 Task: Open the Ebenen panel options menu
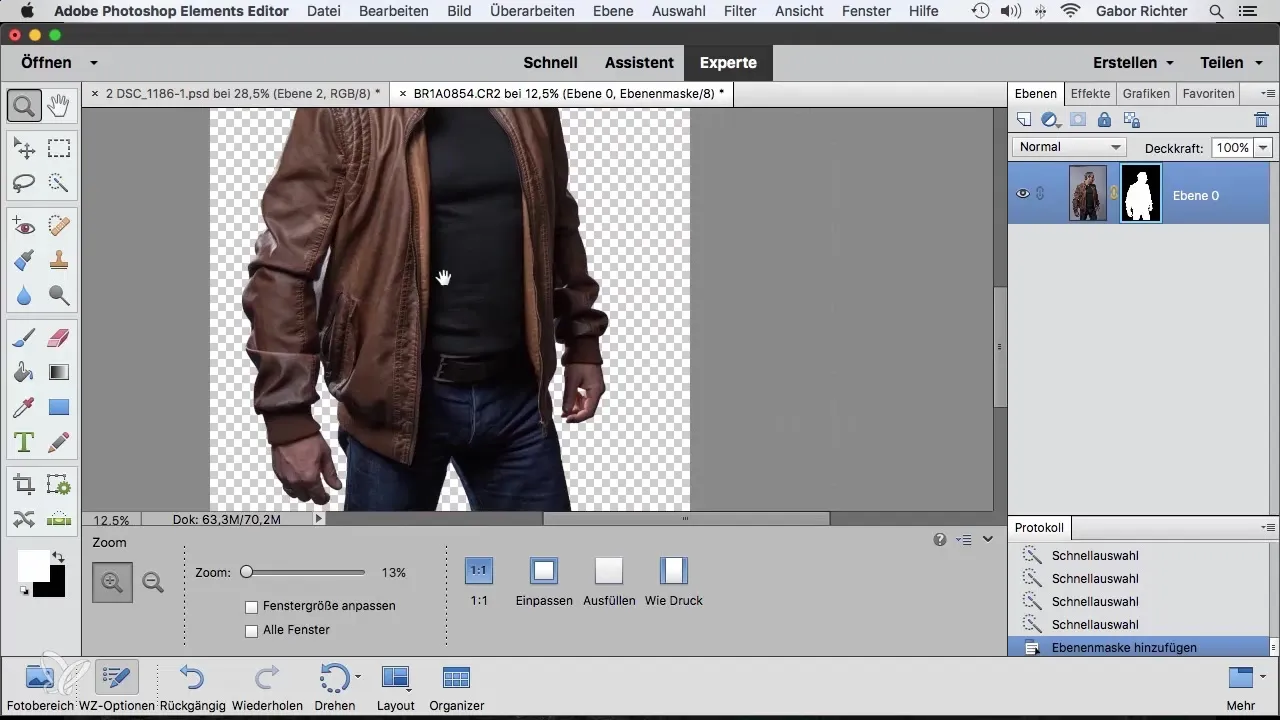coord(1268,94)
